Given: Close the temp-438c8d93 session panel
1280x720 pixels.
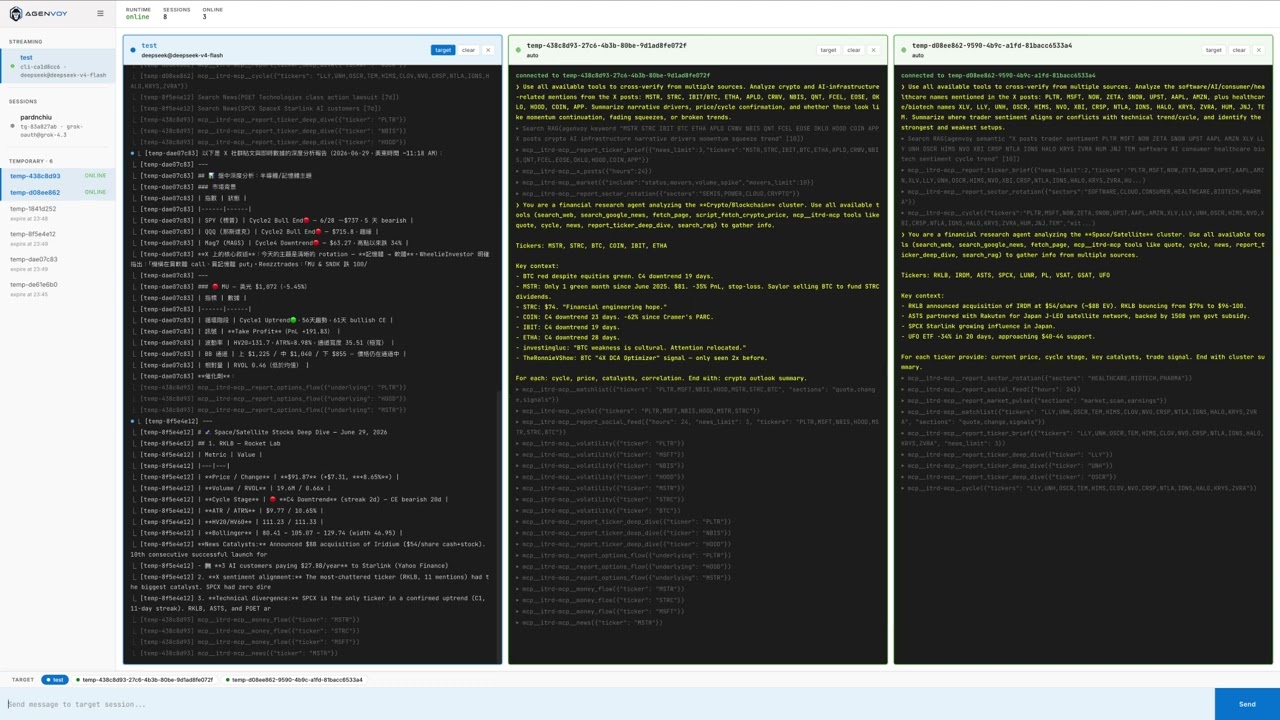Looking at the screenshot, I should point(873,50).
